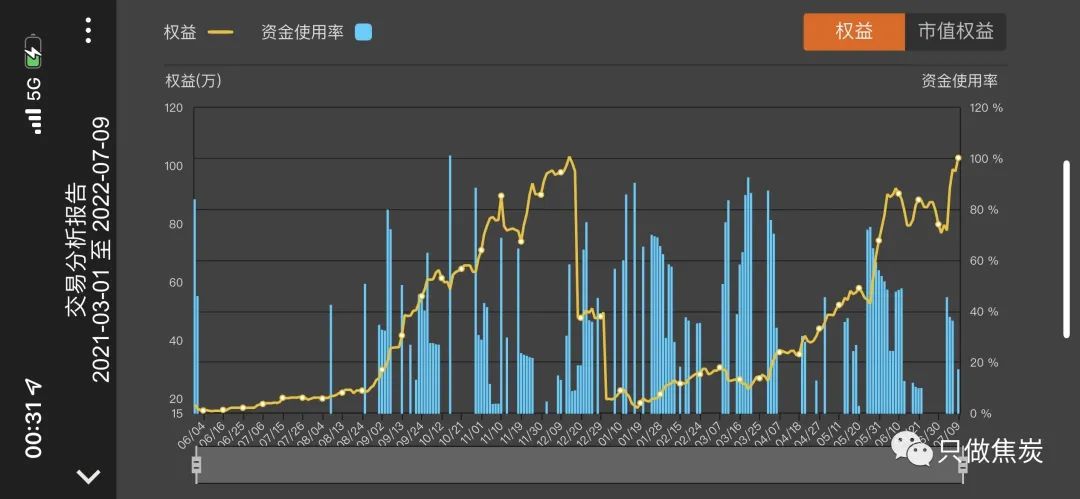This screenshot has height=499, width=1080.
Task: Select the final equity point at 100
Action: pos(958,158)
